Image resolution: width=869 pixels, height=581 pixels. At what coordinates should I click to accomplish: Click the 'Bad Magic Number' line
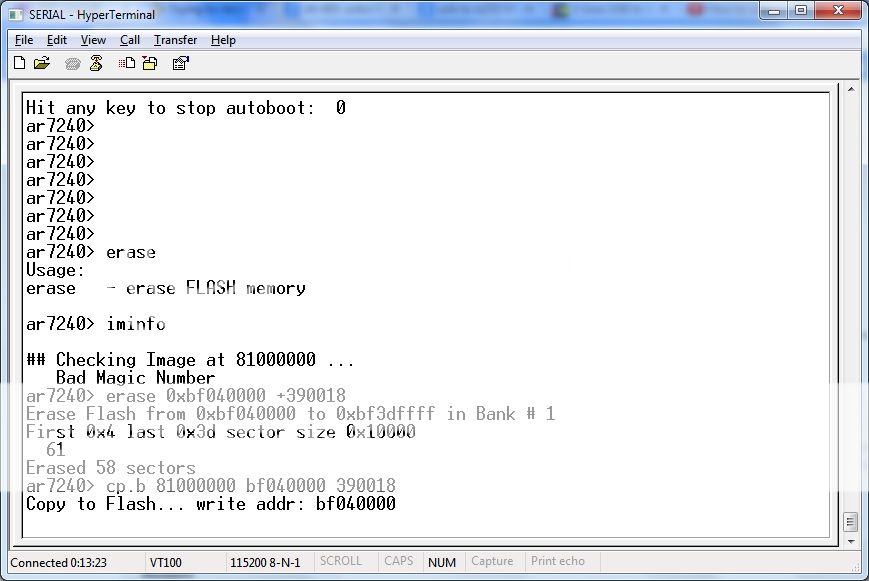135,378
